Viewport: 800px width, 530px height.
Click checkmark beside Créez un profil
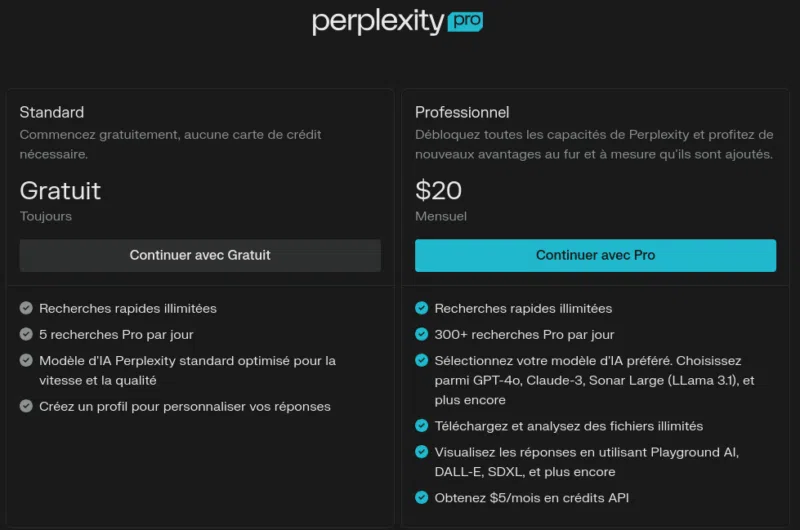tap(26, 406)
